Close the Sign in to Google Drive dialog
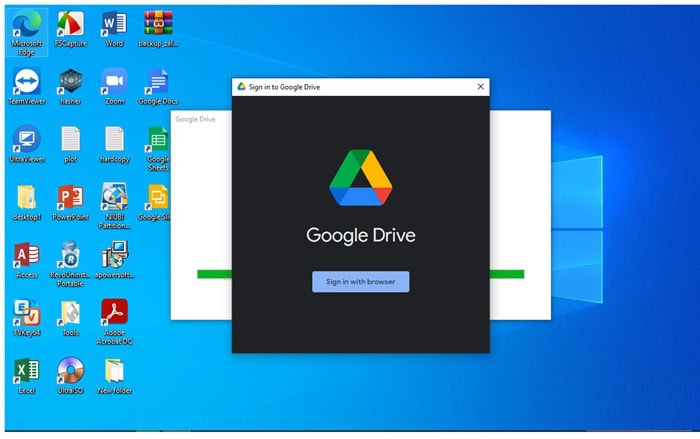The width and height of the screenshot is (700, 439). pyautogui.click(x=480, y=87)
